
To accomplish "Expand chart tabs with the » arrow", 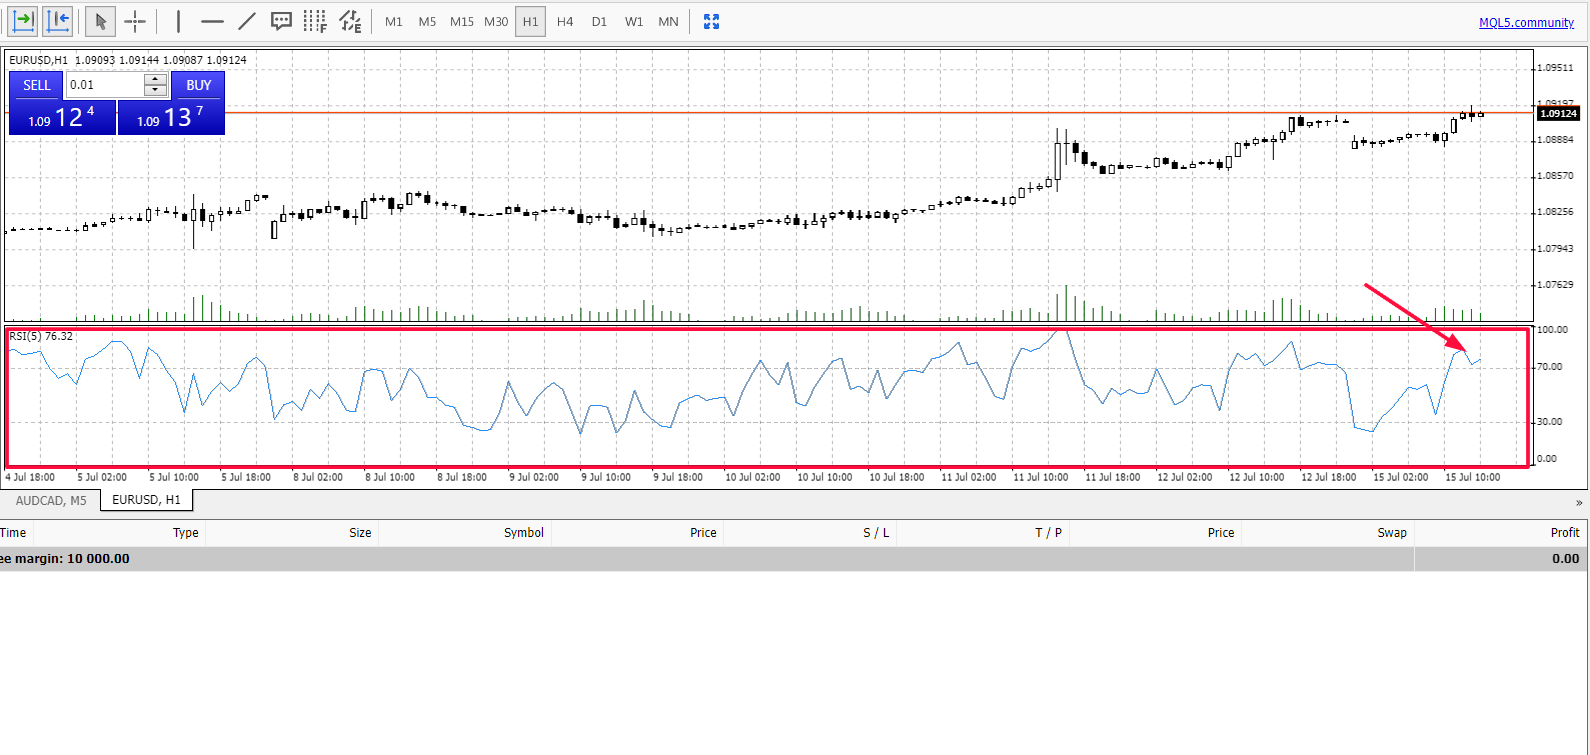I will point(1579,502).
